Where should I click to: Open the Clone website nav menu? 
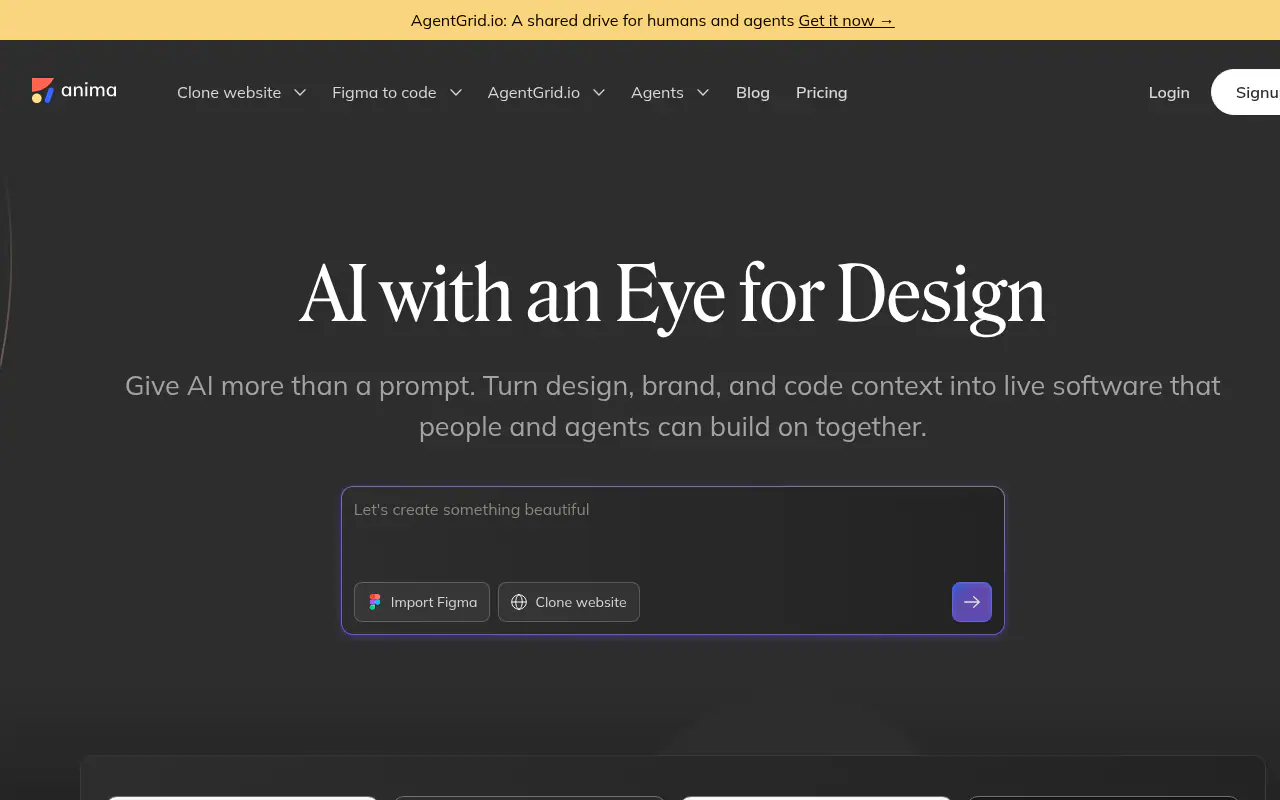229,92
